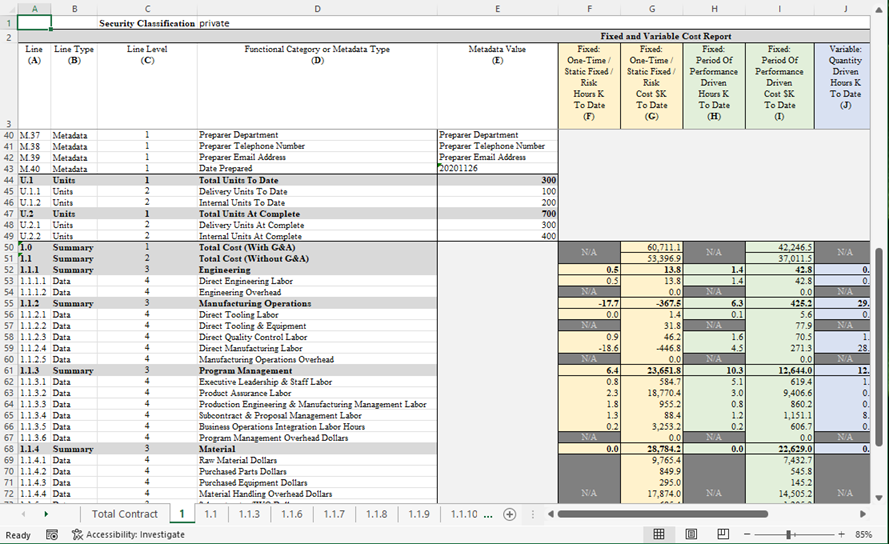Click the 'Metadata Value (E)' header cell
Screen dimensions: 889x544
(x=497, y=86)
